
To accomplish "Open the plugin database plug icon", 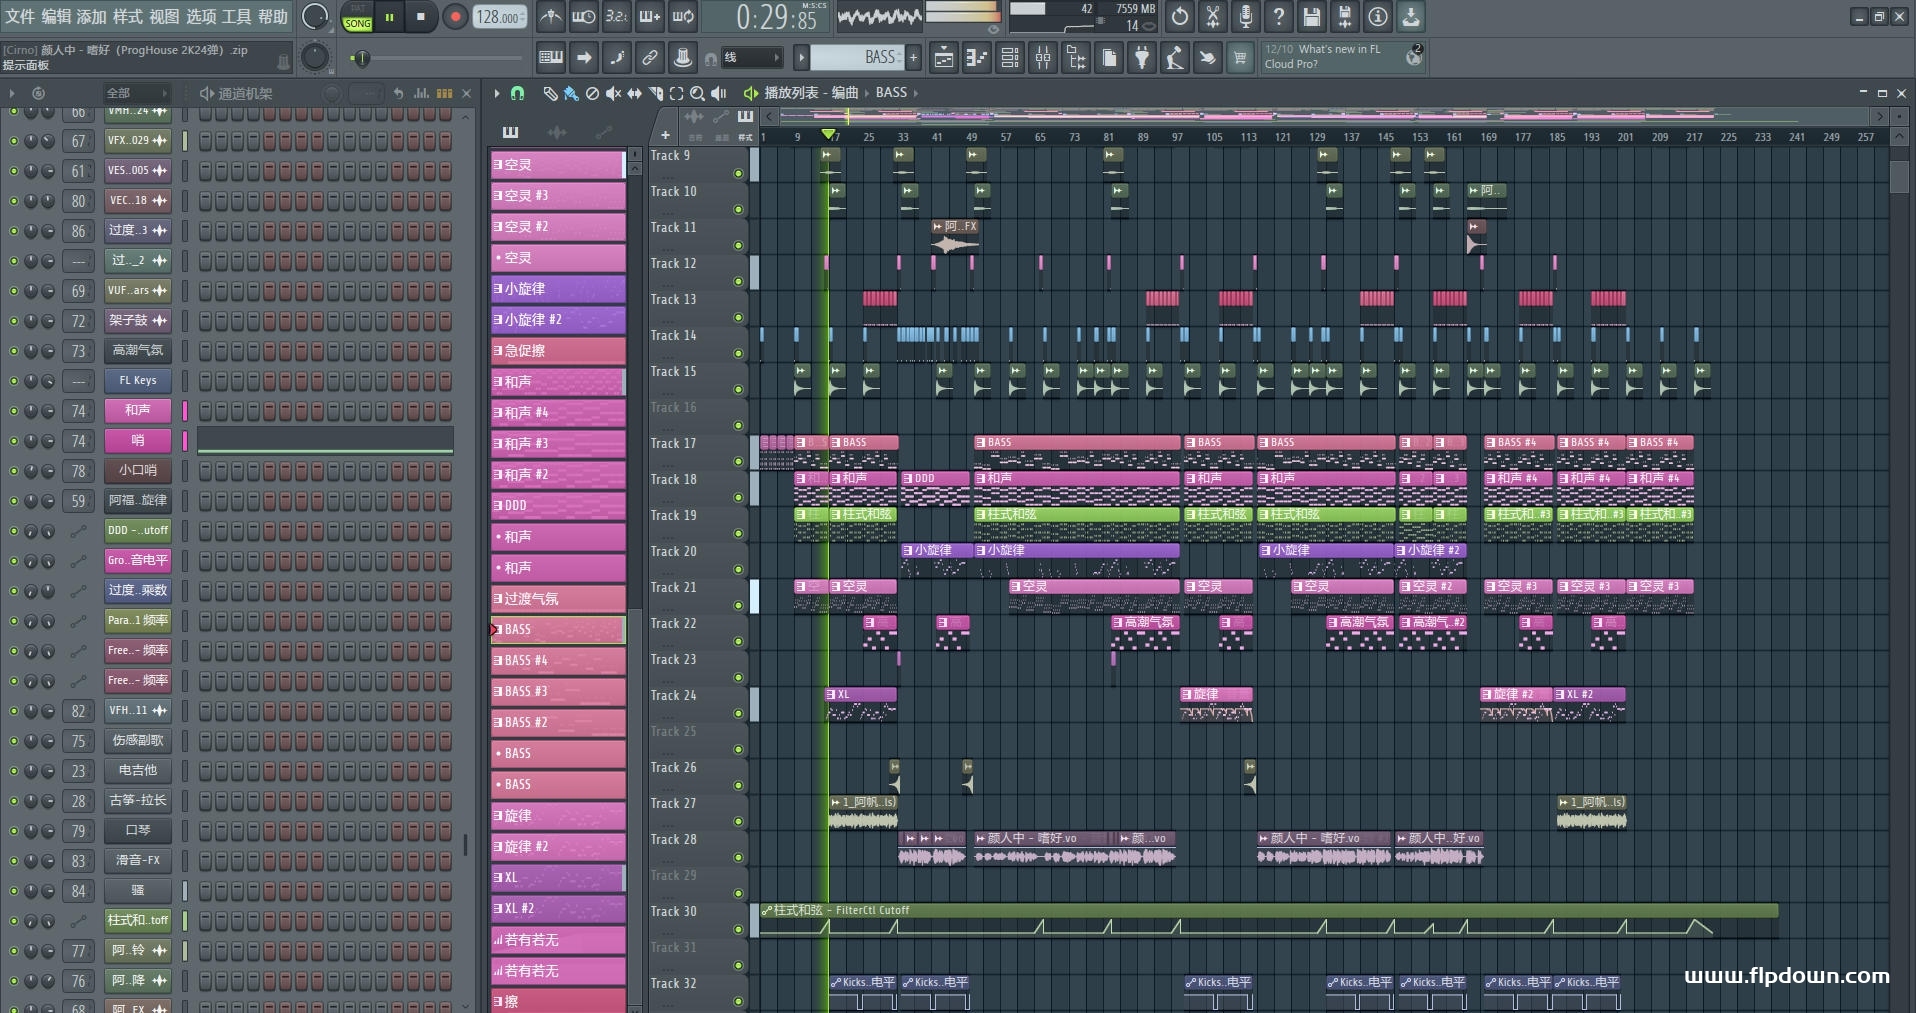I will pos(1141,58).
